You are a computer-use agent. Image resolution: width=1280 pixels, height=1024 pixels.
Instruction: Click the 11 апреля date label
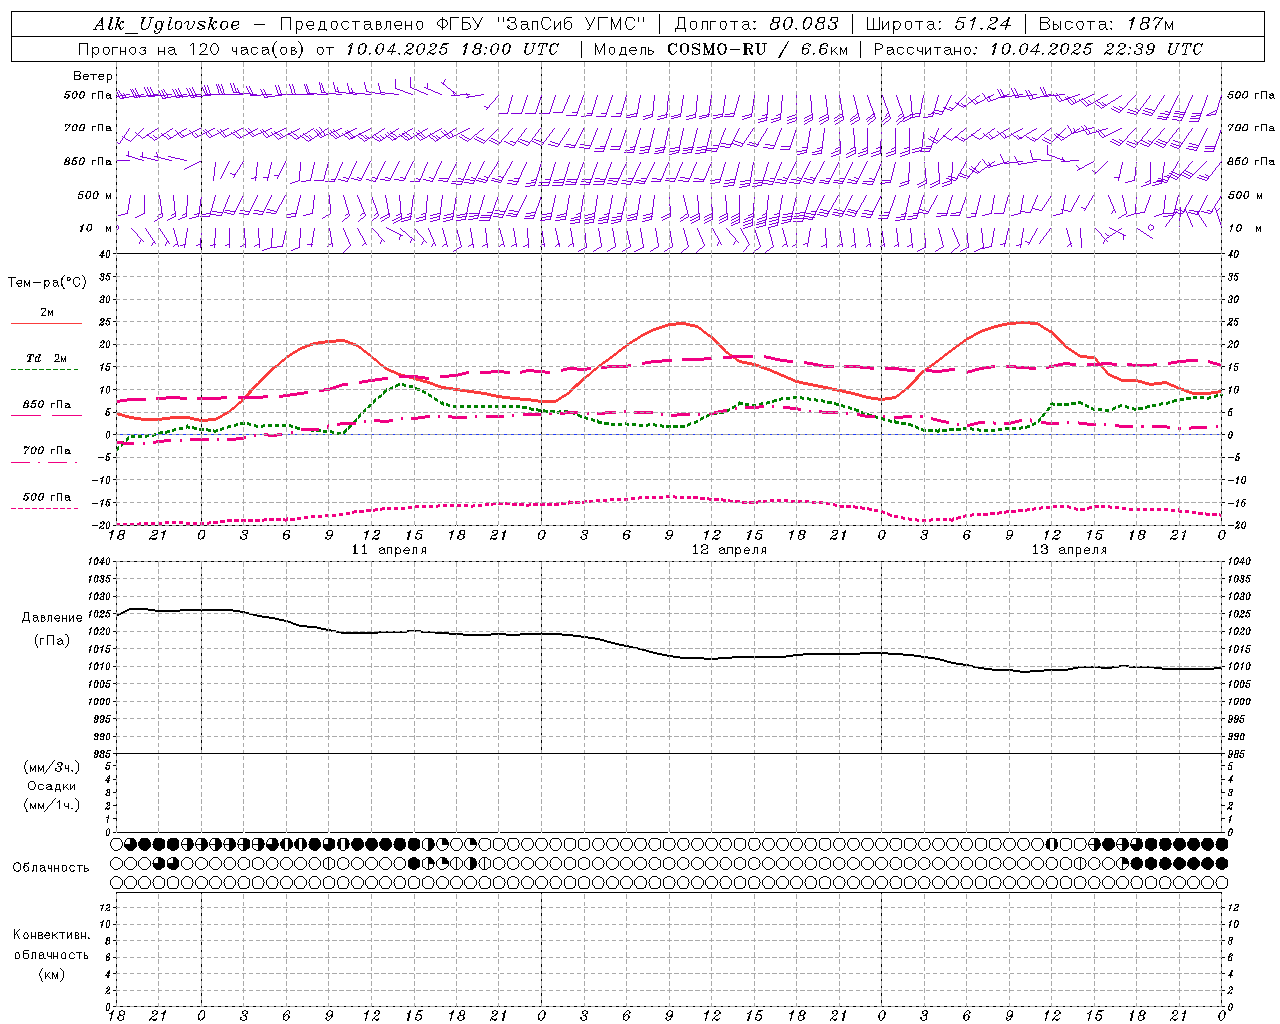(x=389, y=550)
